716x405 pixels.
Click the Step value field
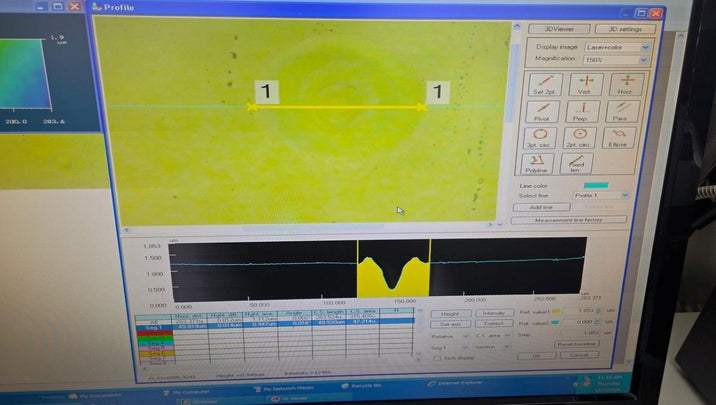[x=583, y=333]
